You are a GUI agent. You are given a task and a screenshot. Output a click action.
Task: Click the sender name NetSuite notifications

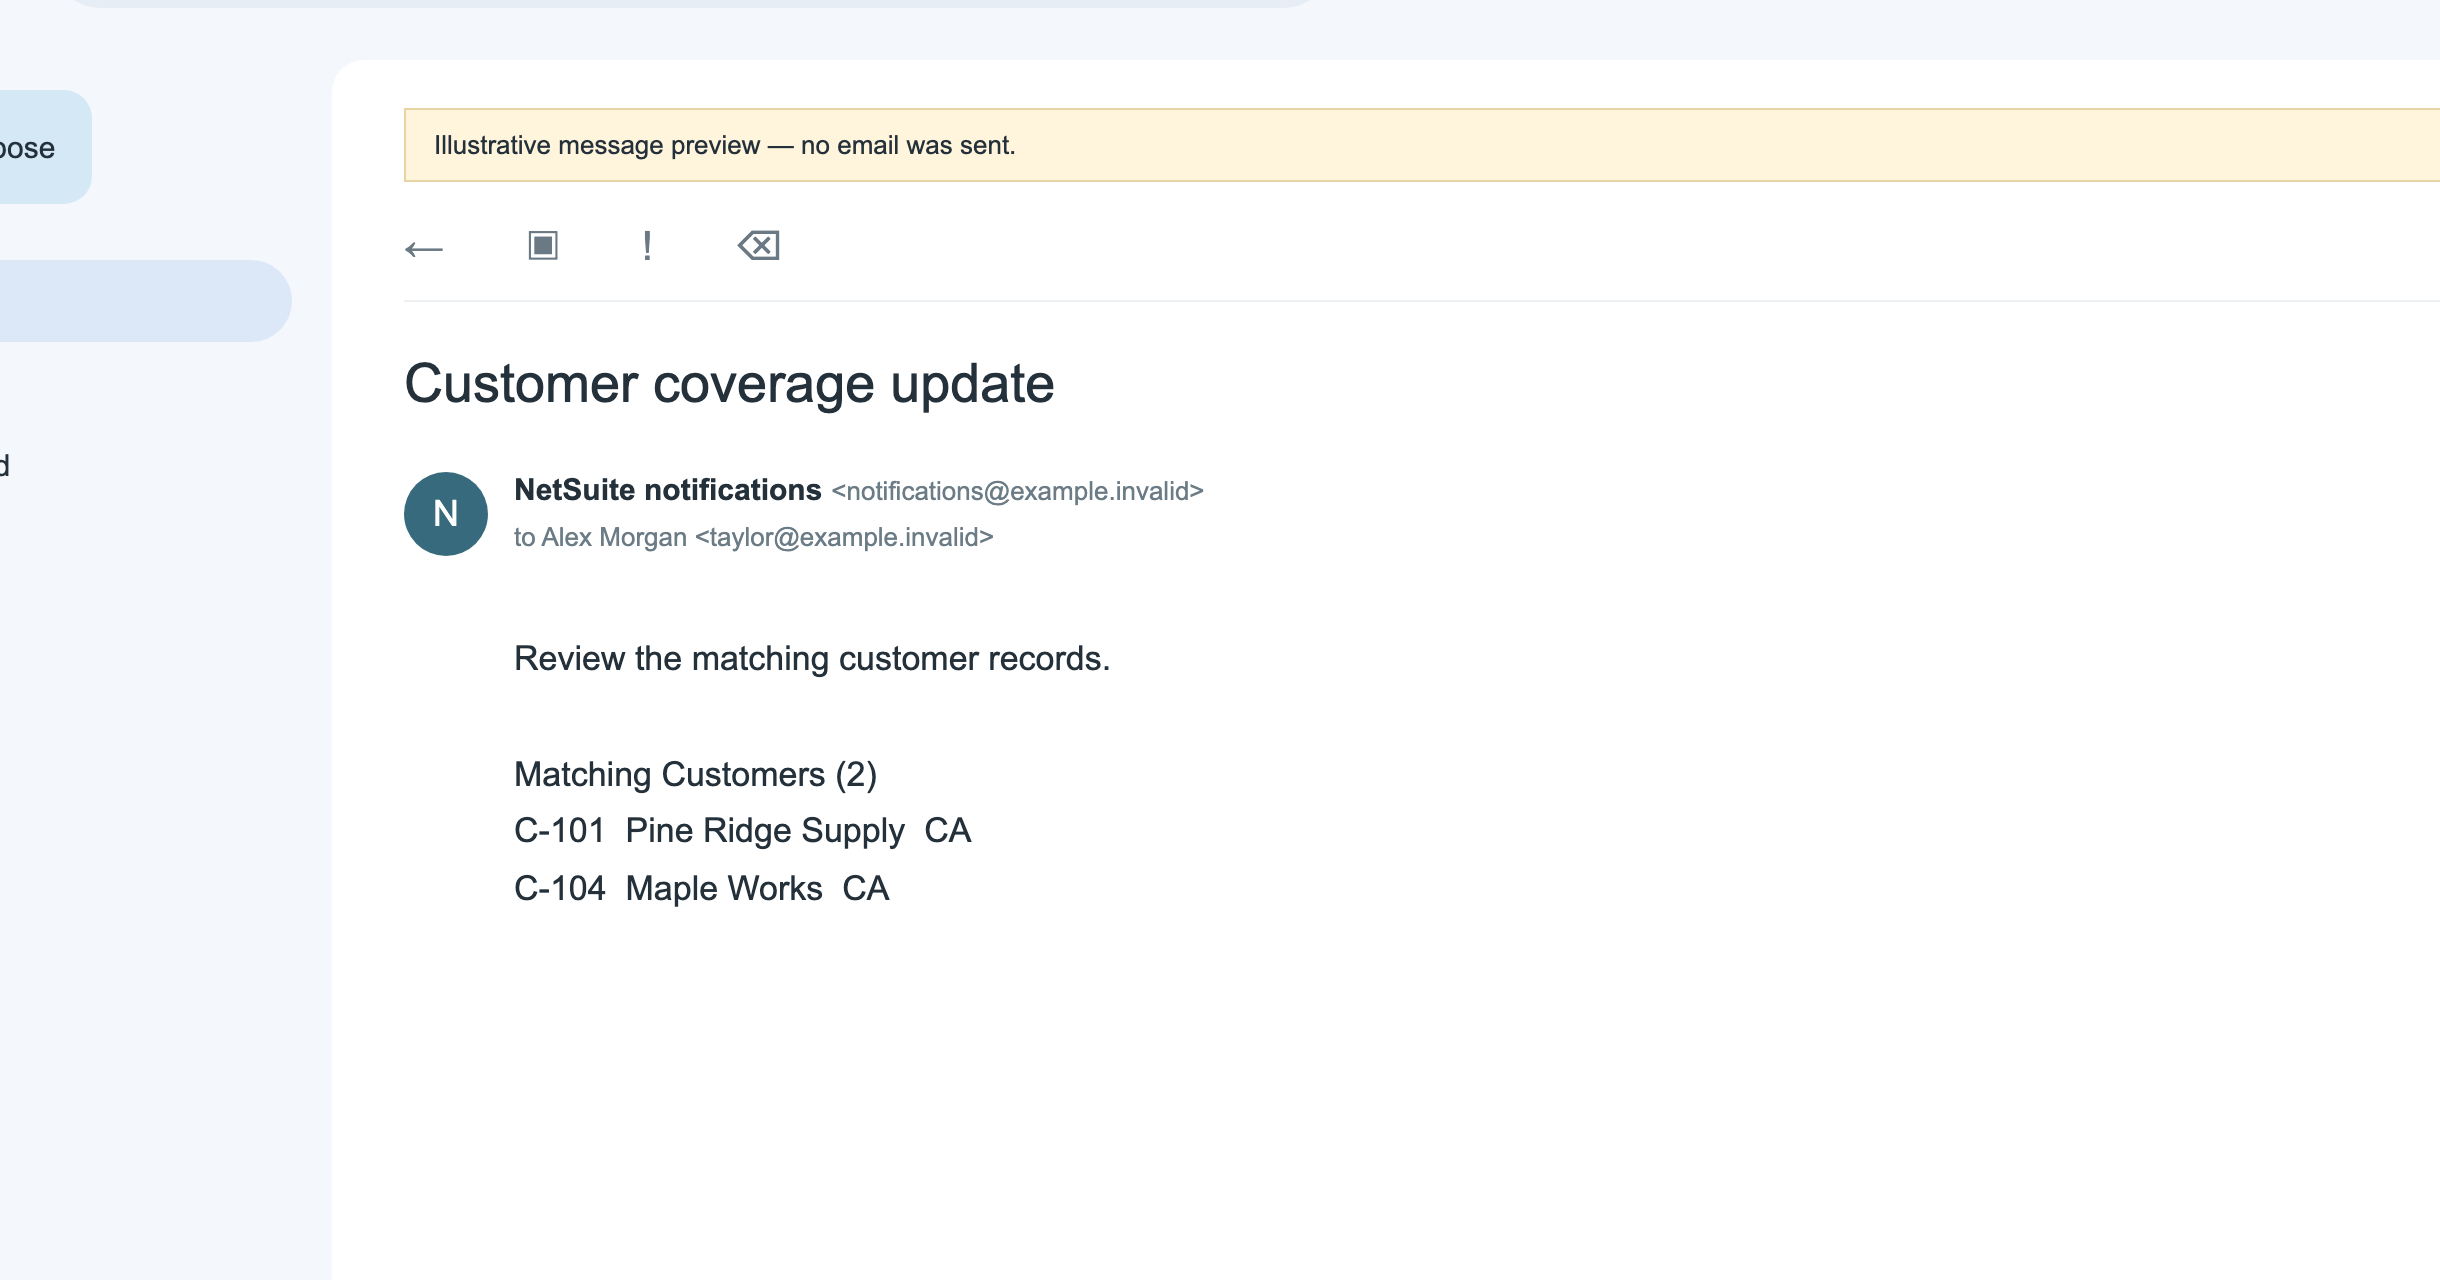coord(667,490)
